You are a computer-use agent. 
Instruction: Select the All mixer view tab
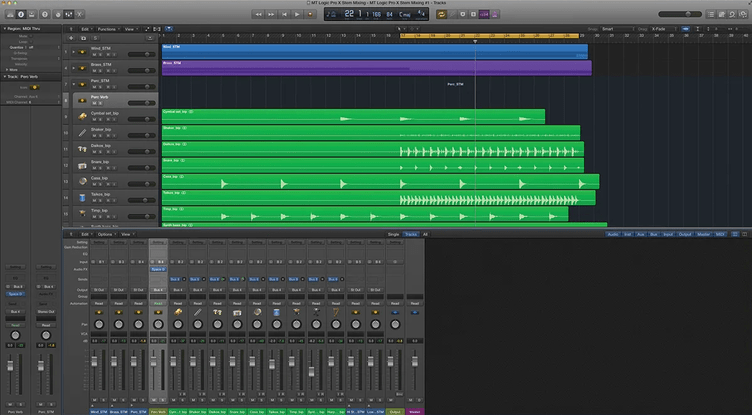(425, 234)
